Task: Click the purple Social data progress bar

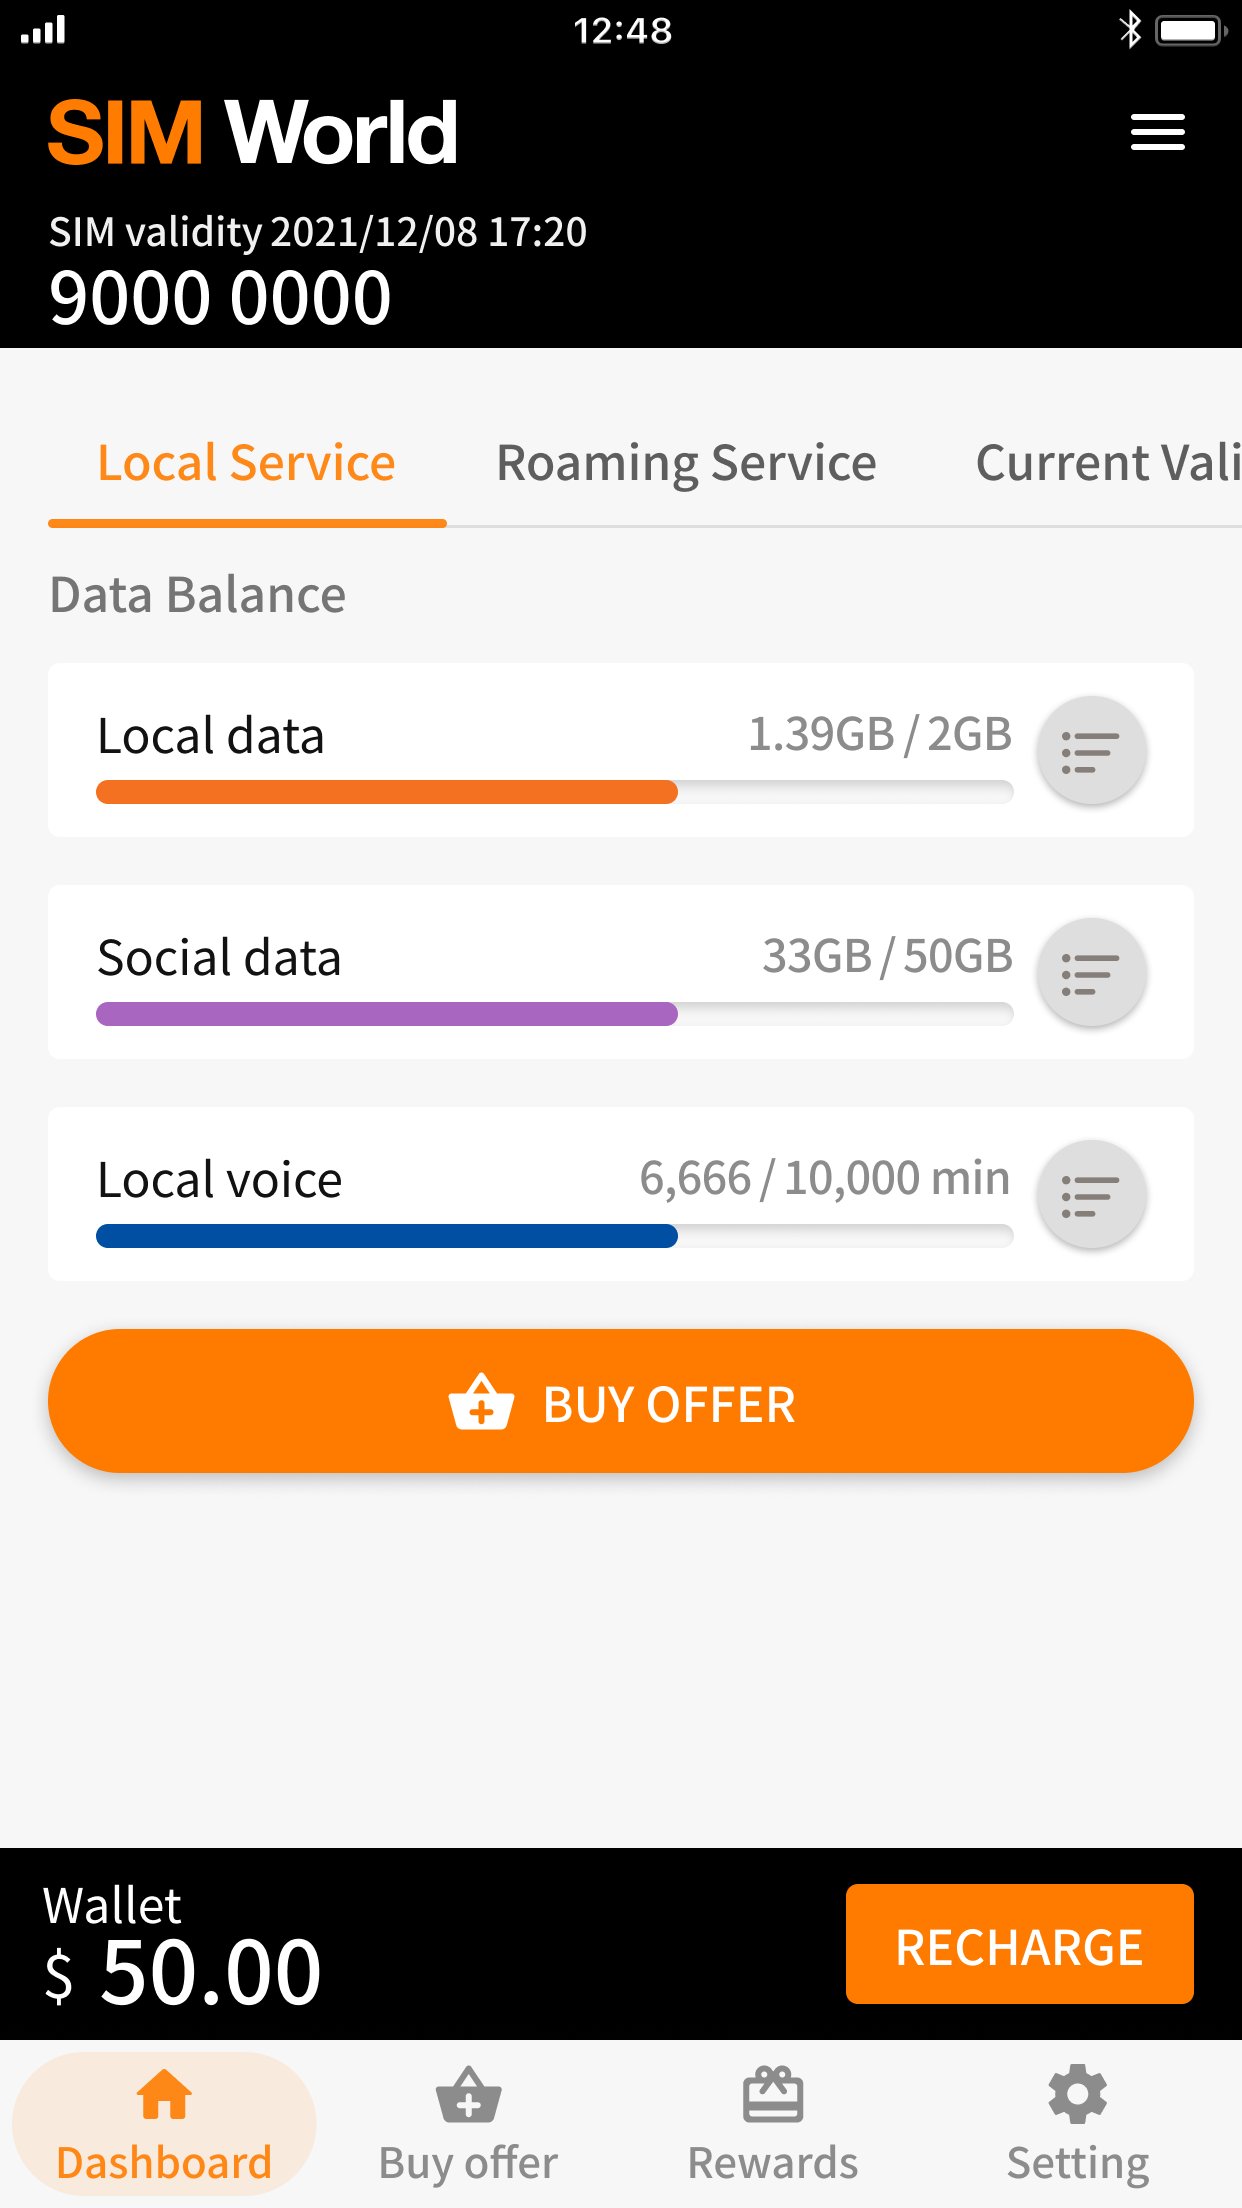Action: [387, 1014]
